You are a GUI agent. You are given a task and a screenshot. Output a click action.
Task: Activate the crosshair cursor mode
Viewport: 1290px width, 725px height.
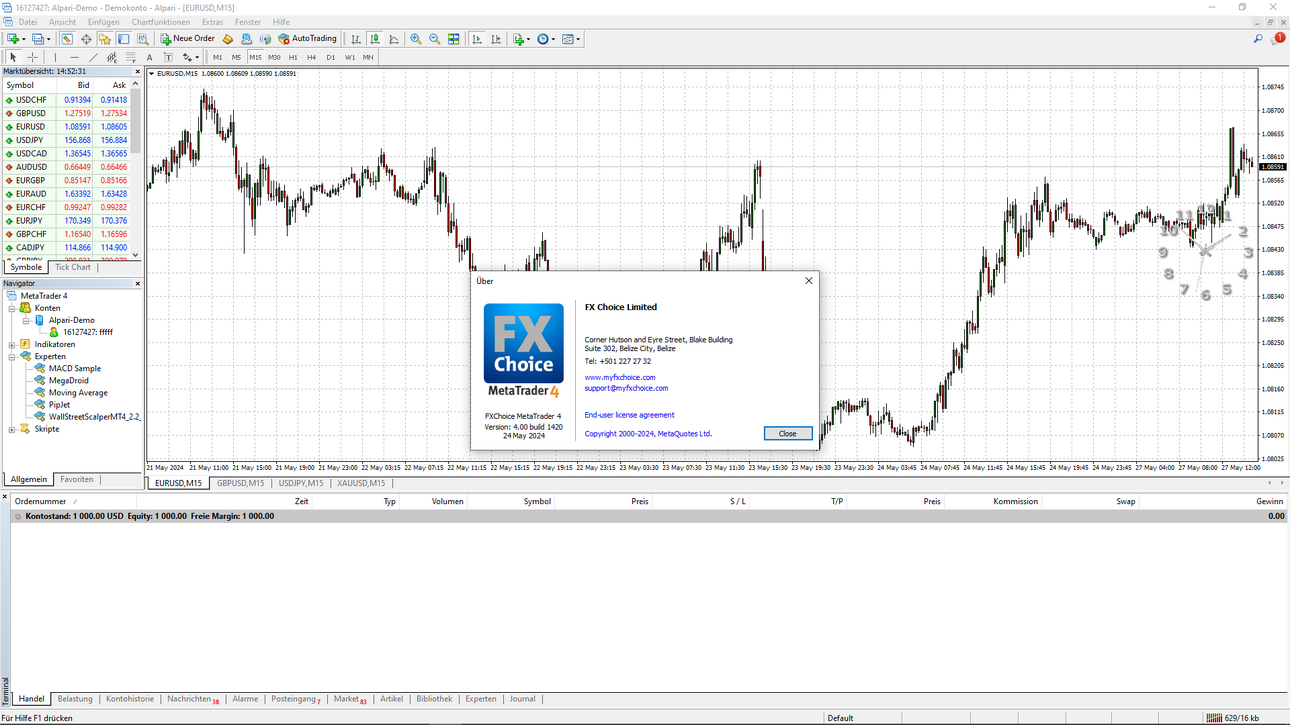coord(32,57)
